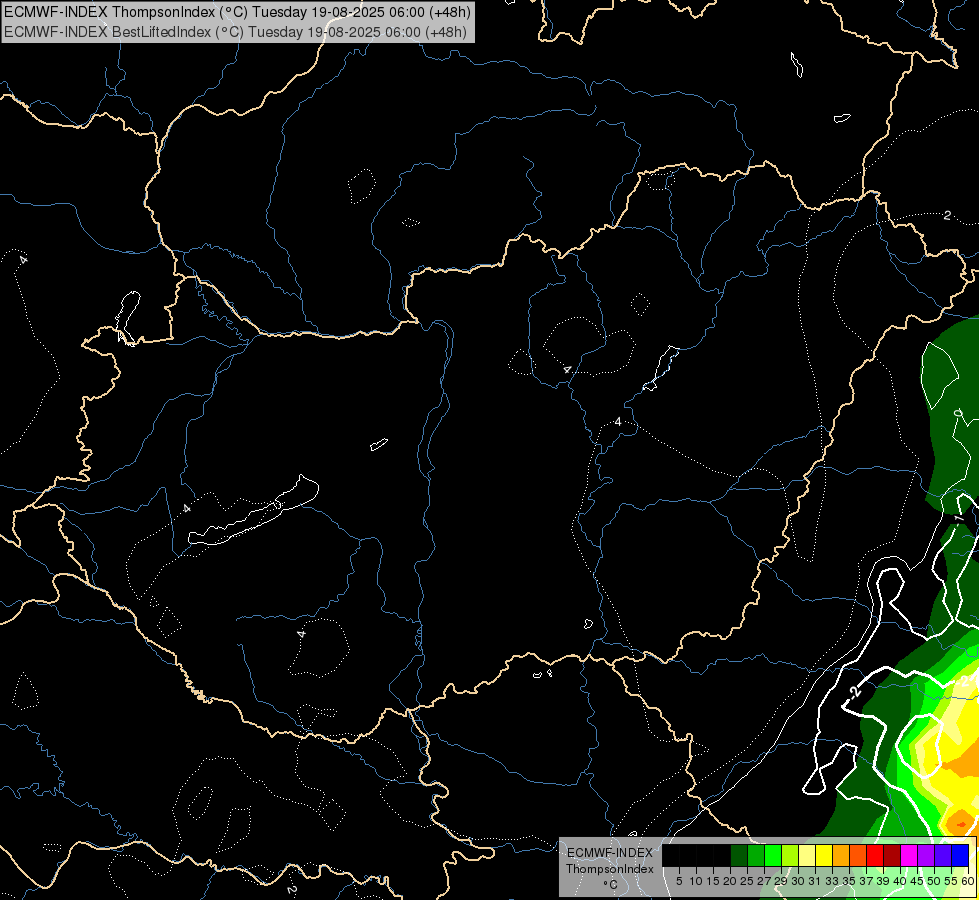Click the Lake Balaton outline on the map
The height and width of the screenshot is (900, 979).
click(x=253, y=511)
